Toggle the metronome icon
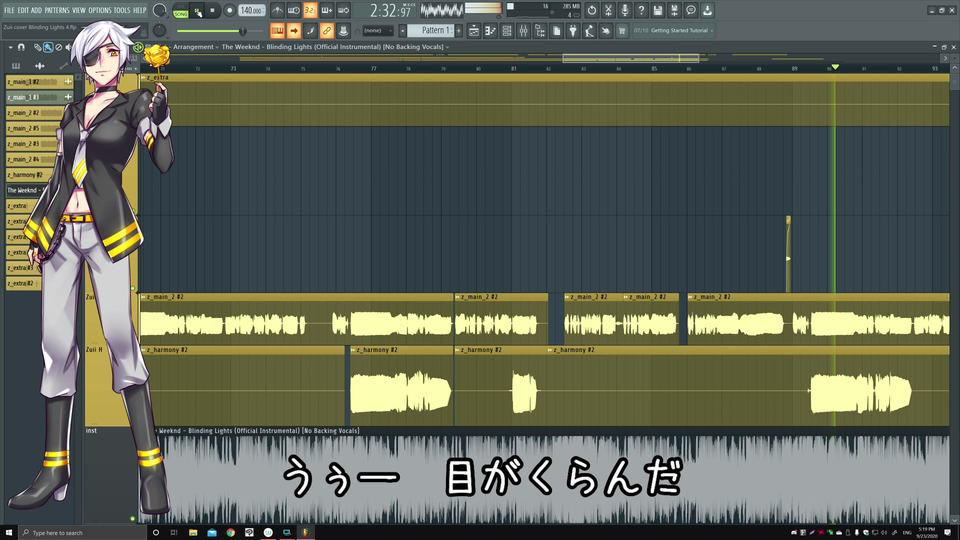This screenshot has width=960, height=540. point(277,10)
